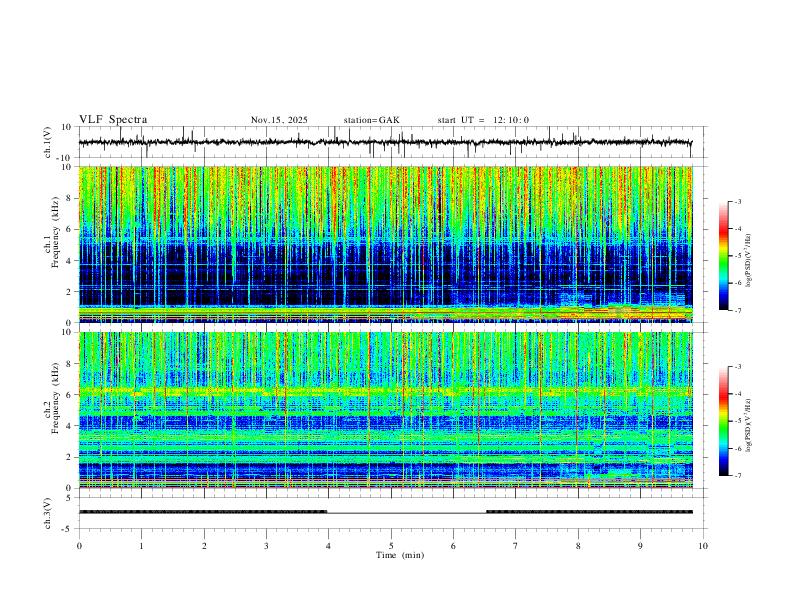Click the time axis tick label "2"
The image size is (792, 612).
click(204, 546)
